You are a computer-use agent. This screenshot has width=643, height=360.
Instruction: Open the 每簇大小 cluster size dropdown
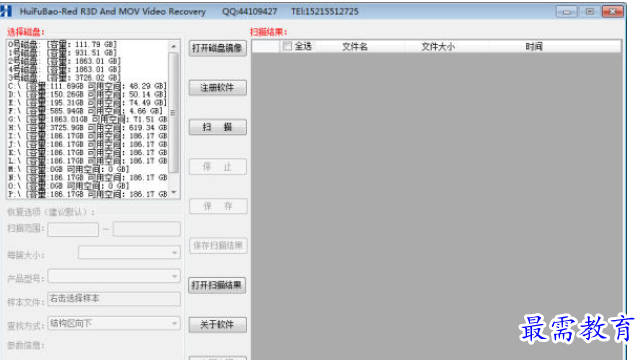pos(129,252)
